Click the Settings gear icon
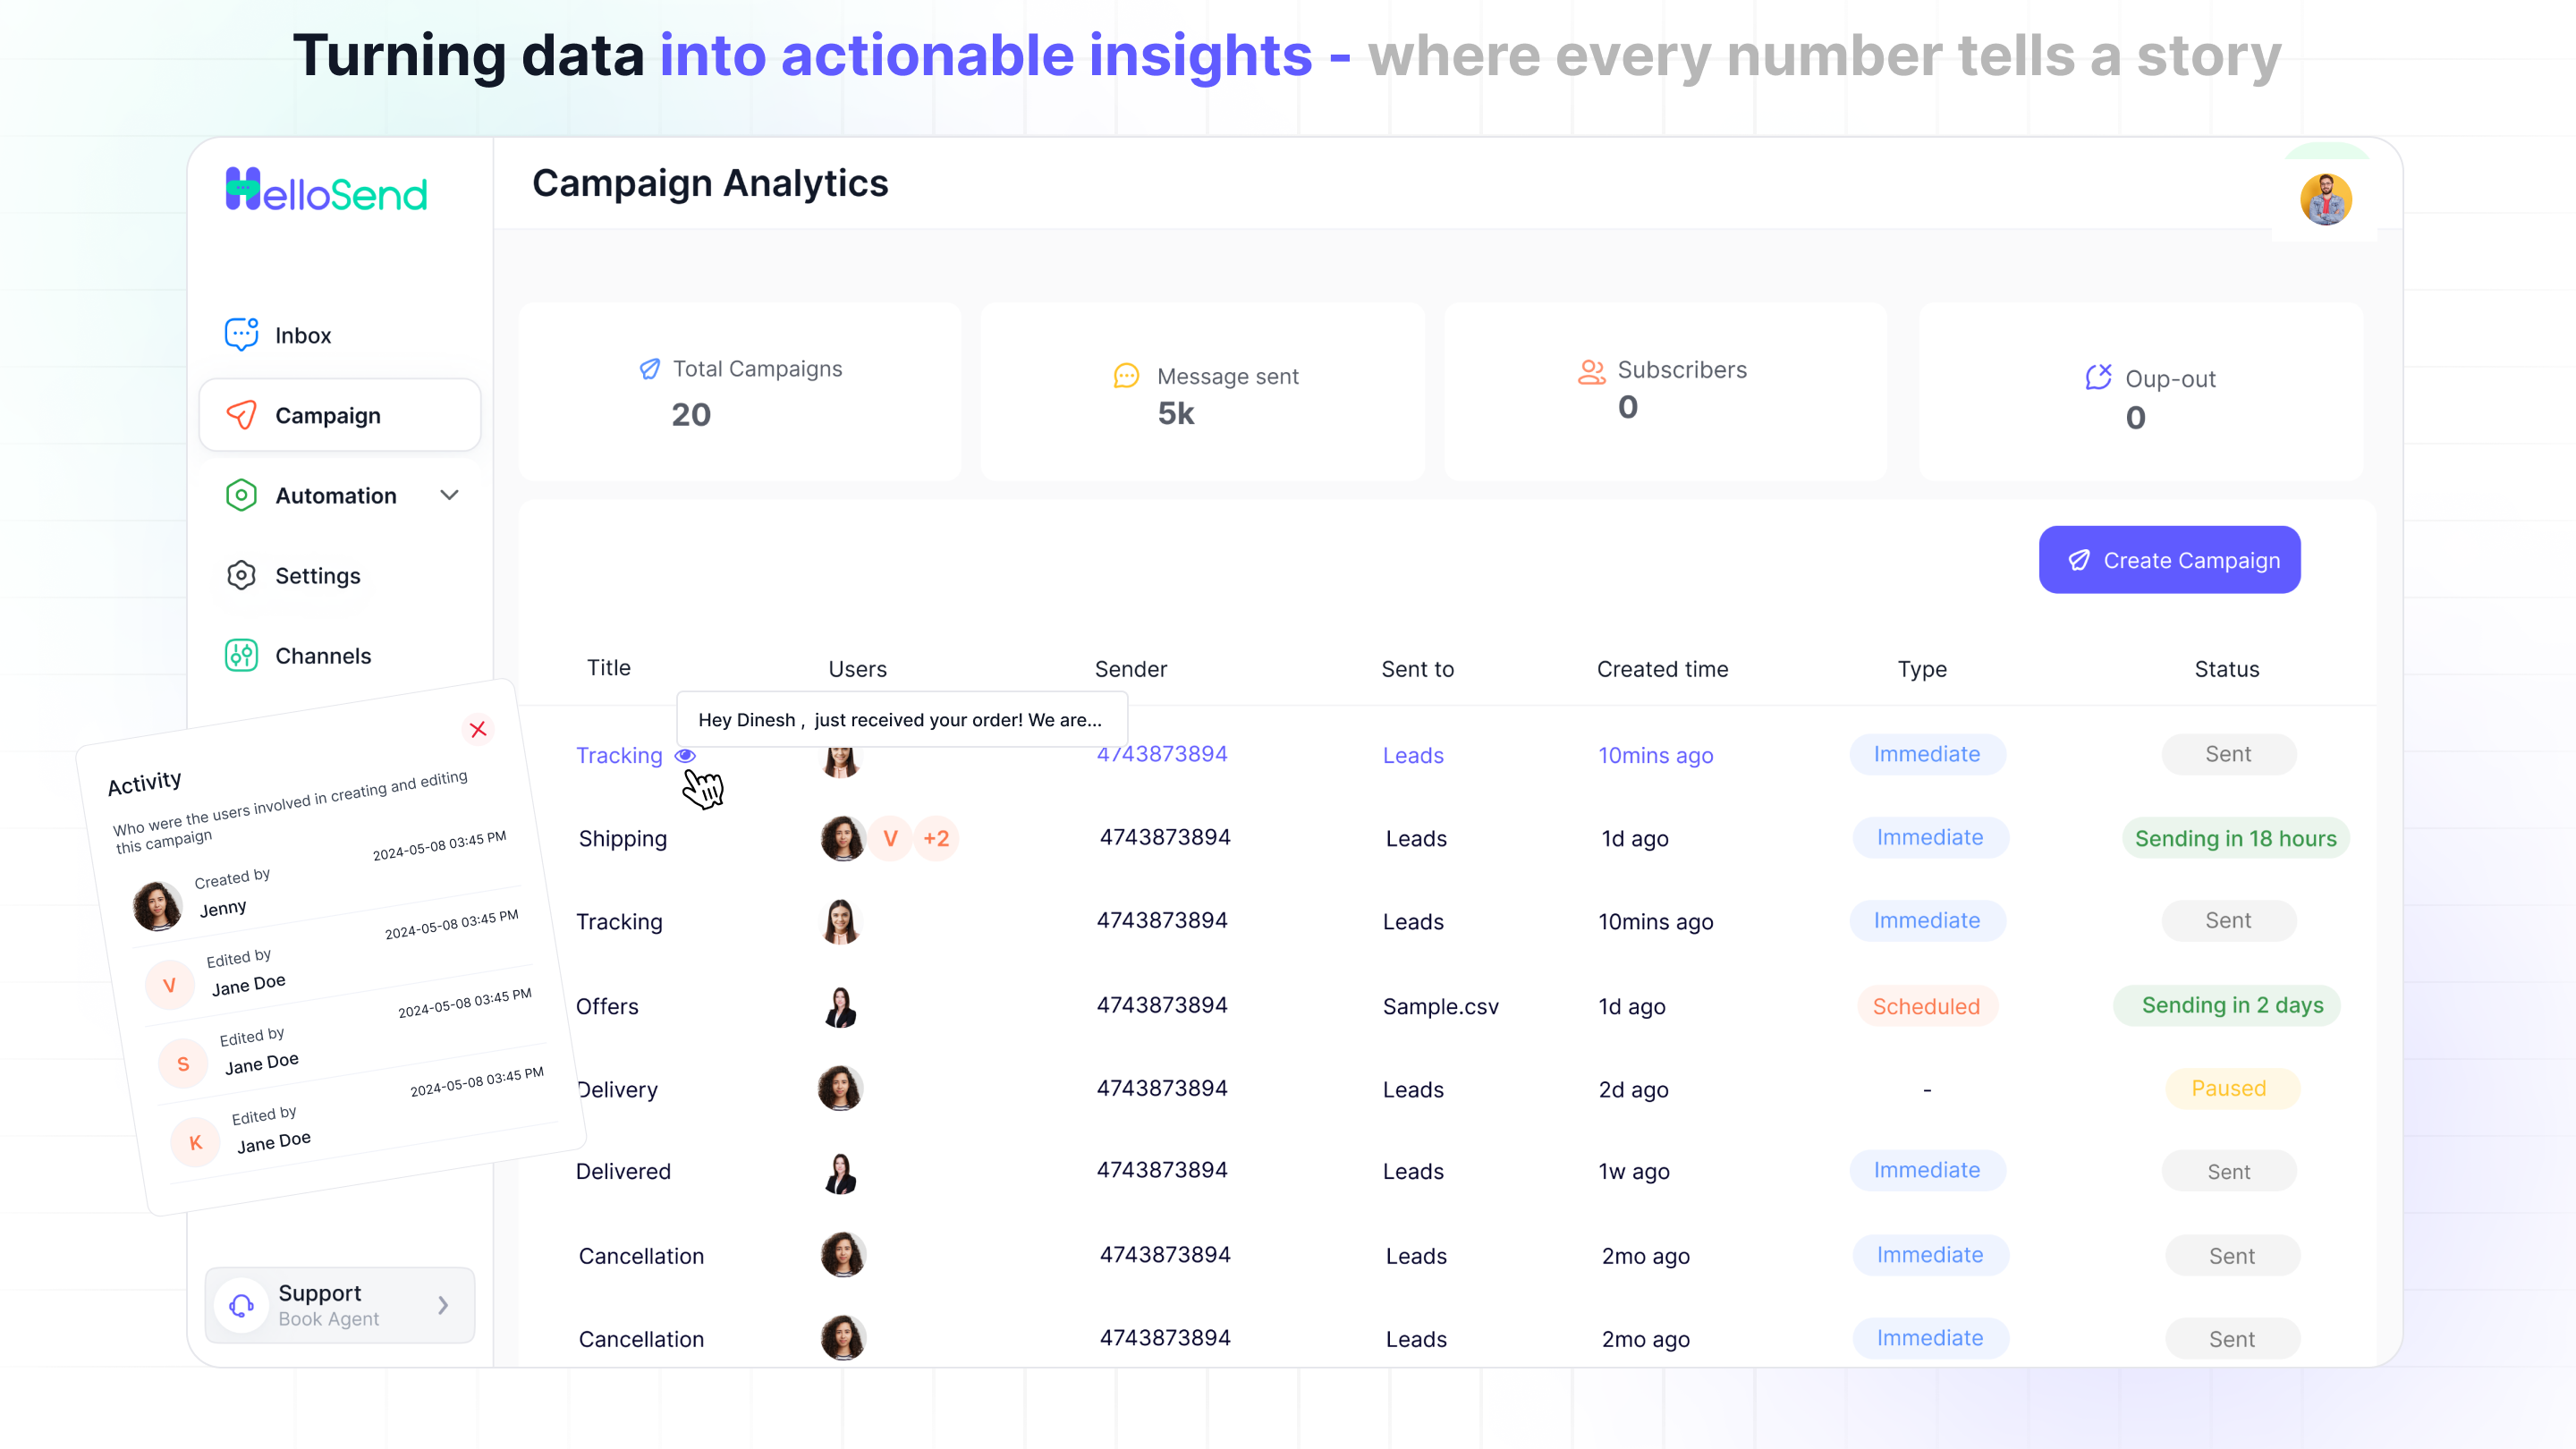 pyautogui.click(x=241, y=575)
